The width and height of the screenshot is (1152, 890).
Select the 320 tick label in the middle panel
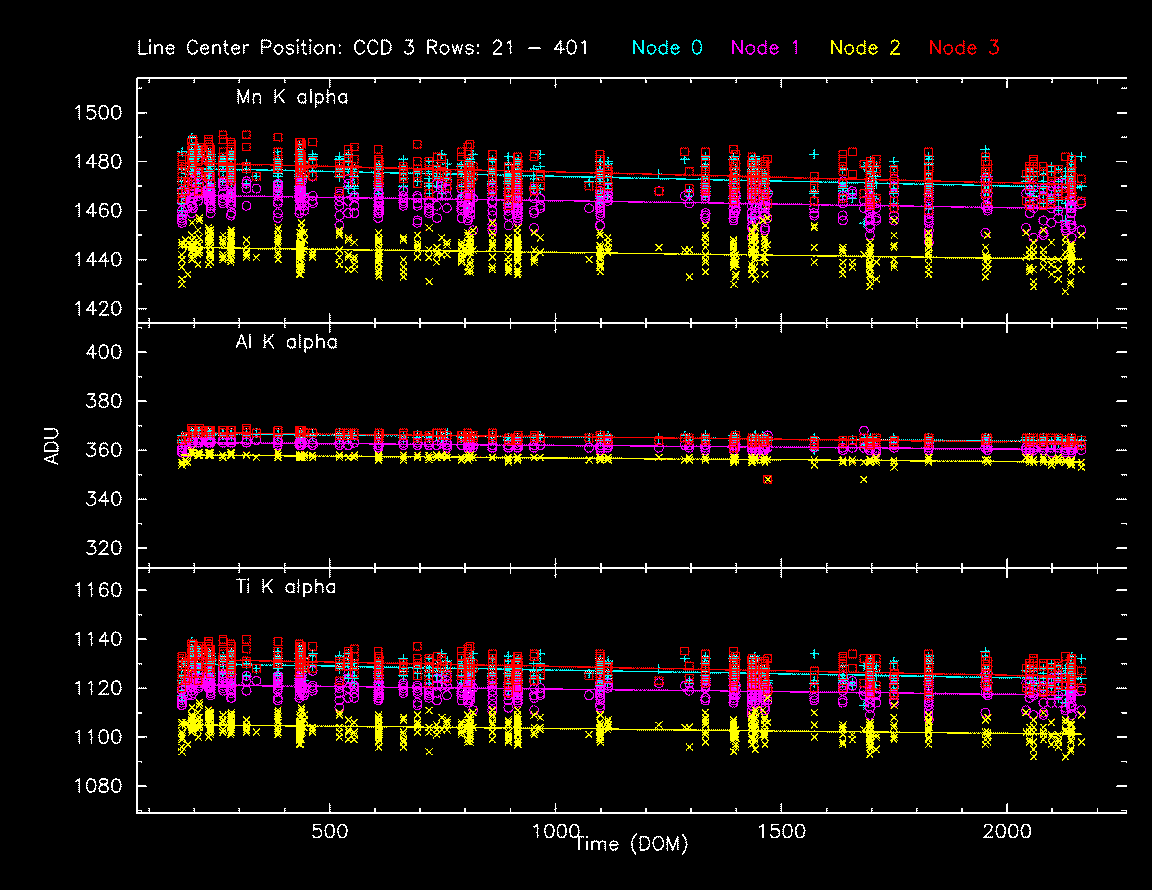coord(105,548)
